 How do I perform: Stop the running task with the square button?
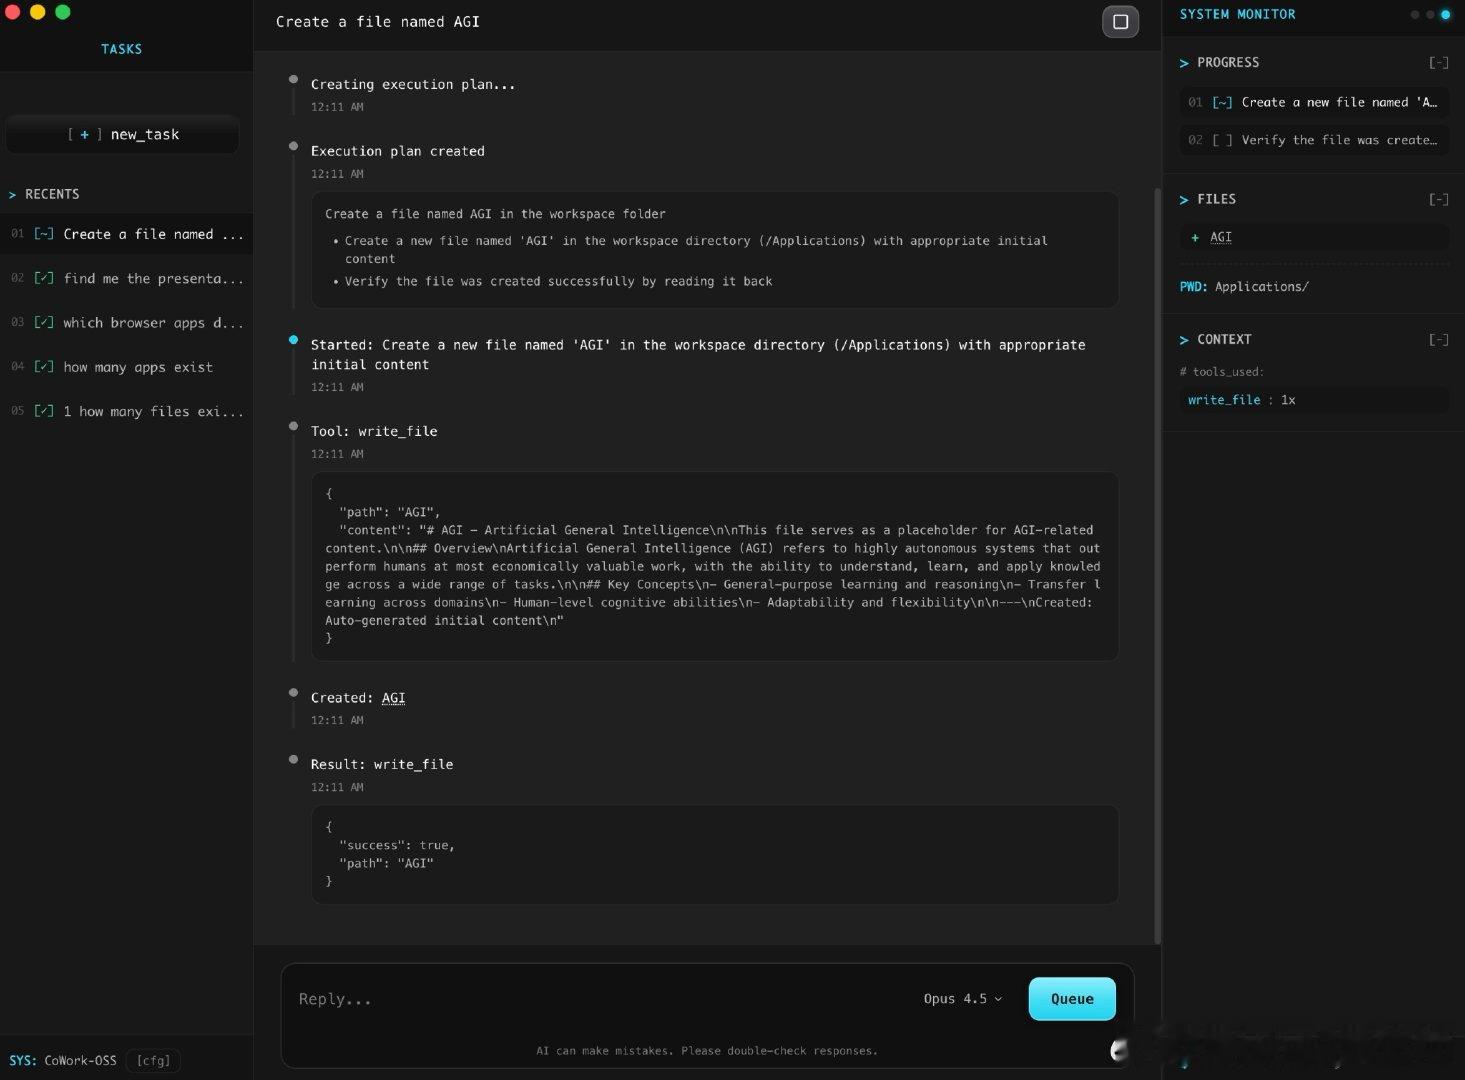pyautogui.click(x=1120, y=21)
